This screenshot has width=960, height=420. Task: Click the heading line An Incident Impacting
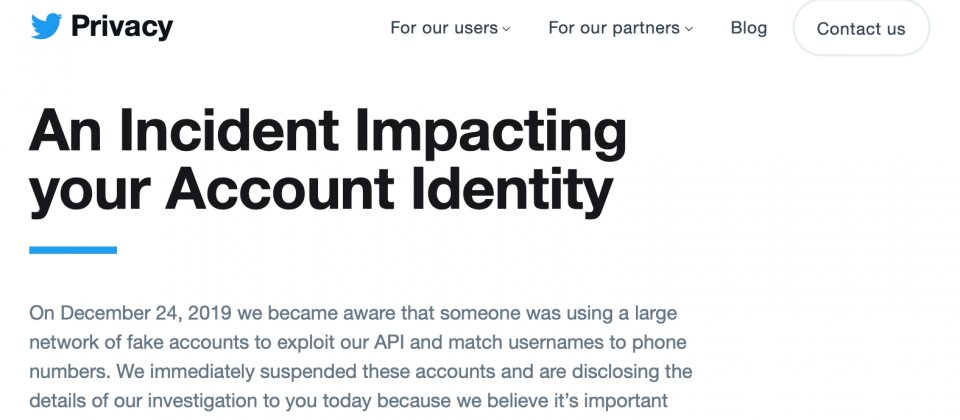328,133
